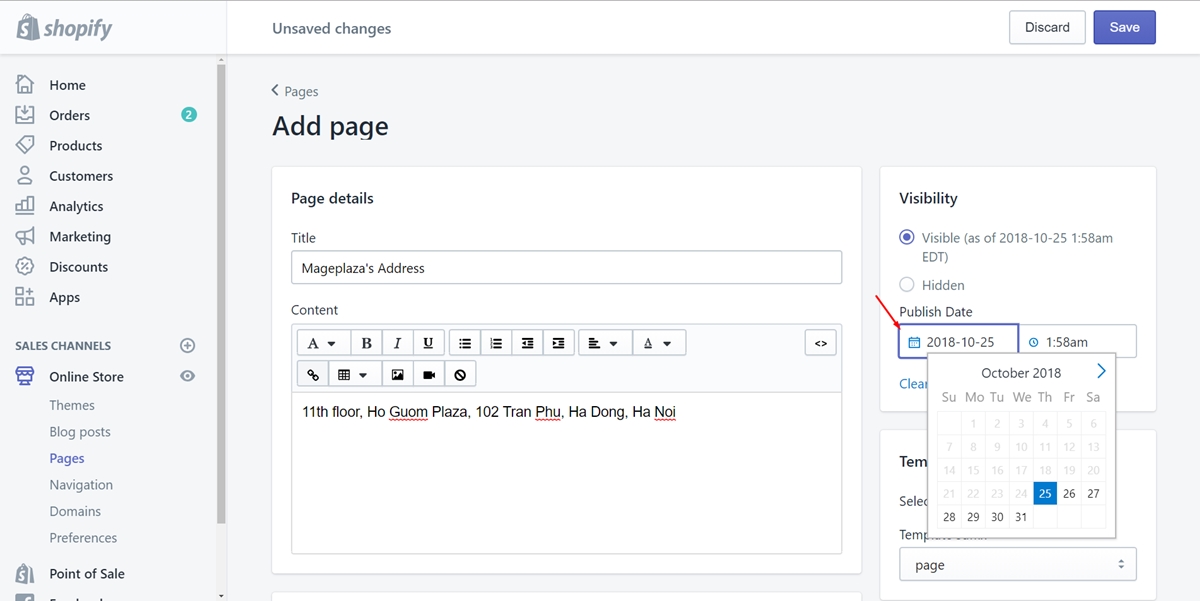
Task: Click the outdent icon
Action: (527, 343)
